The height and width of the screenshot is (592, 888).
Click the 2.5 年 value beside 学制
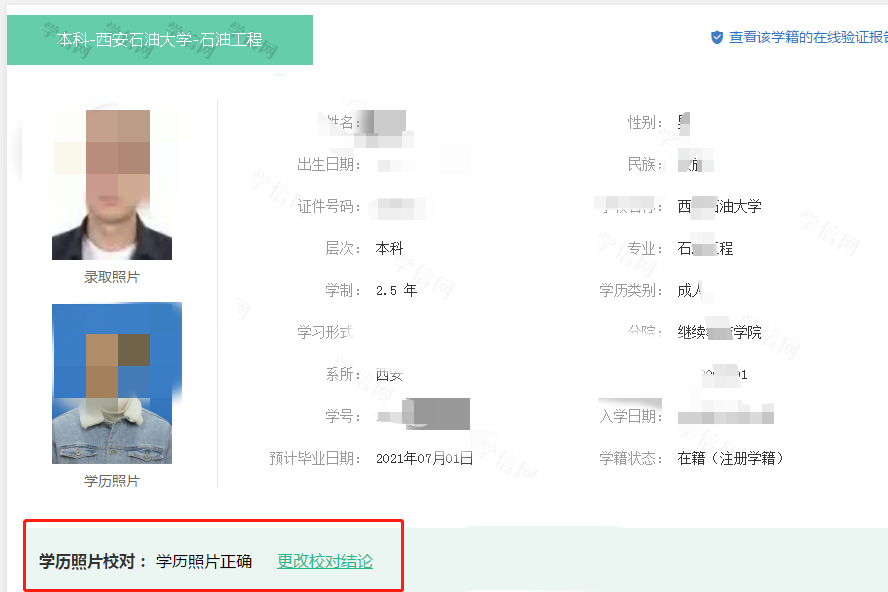tap(396, 291)
